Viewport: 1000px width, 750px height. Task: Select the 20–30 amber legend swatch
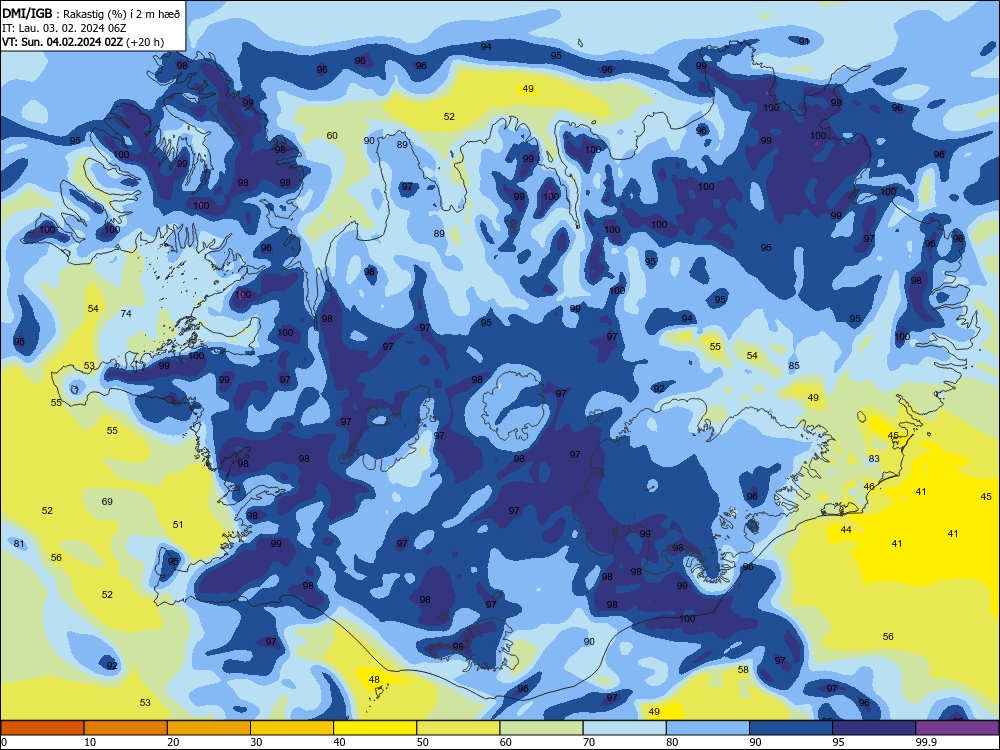coord(209,728)
